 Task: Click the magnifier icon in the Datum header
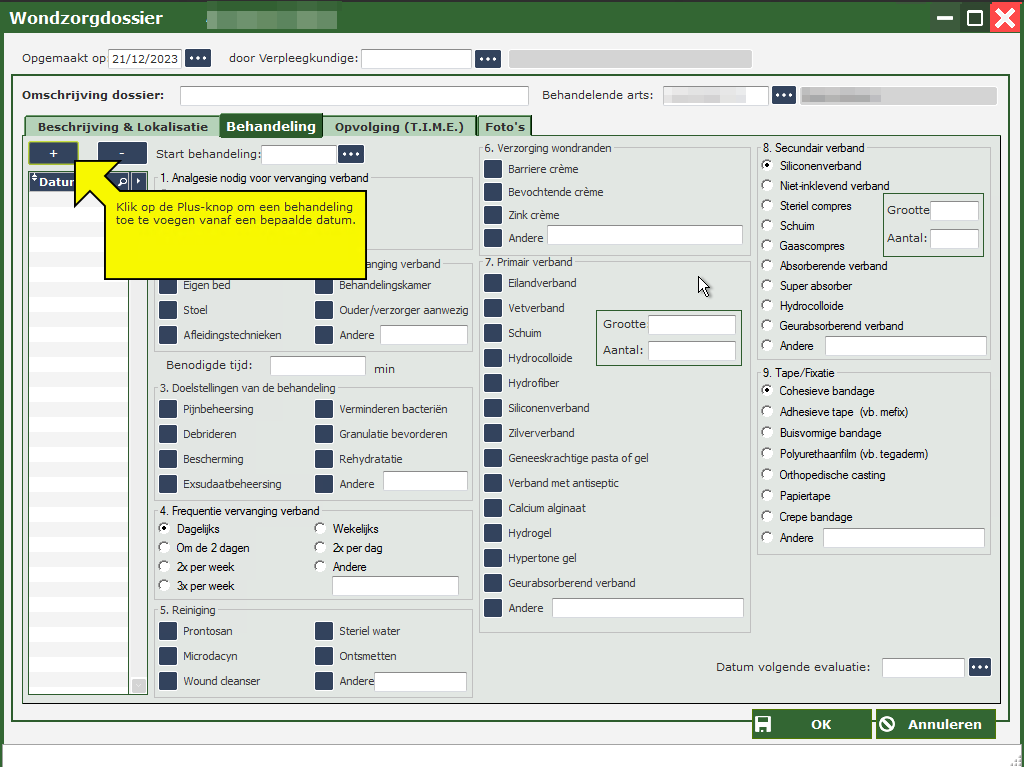122,181
